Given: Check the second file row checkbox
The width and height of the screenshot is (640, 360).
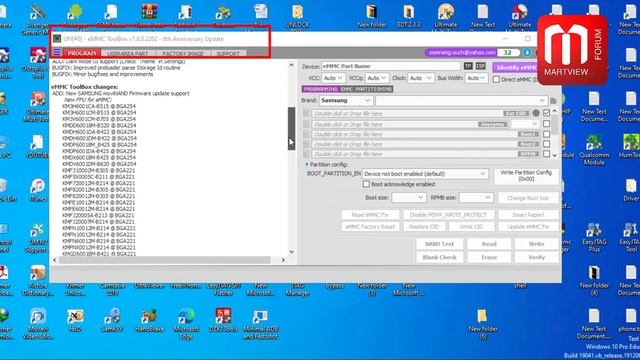Looking at the screenshot, I should 547,124.
